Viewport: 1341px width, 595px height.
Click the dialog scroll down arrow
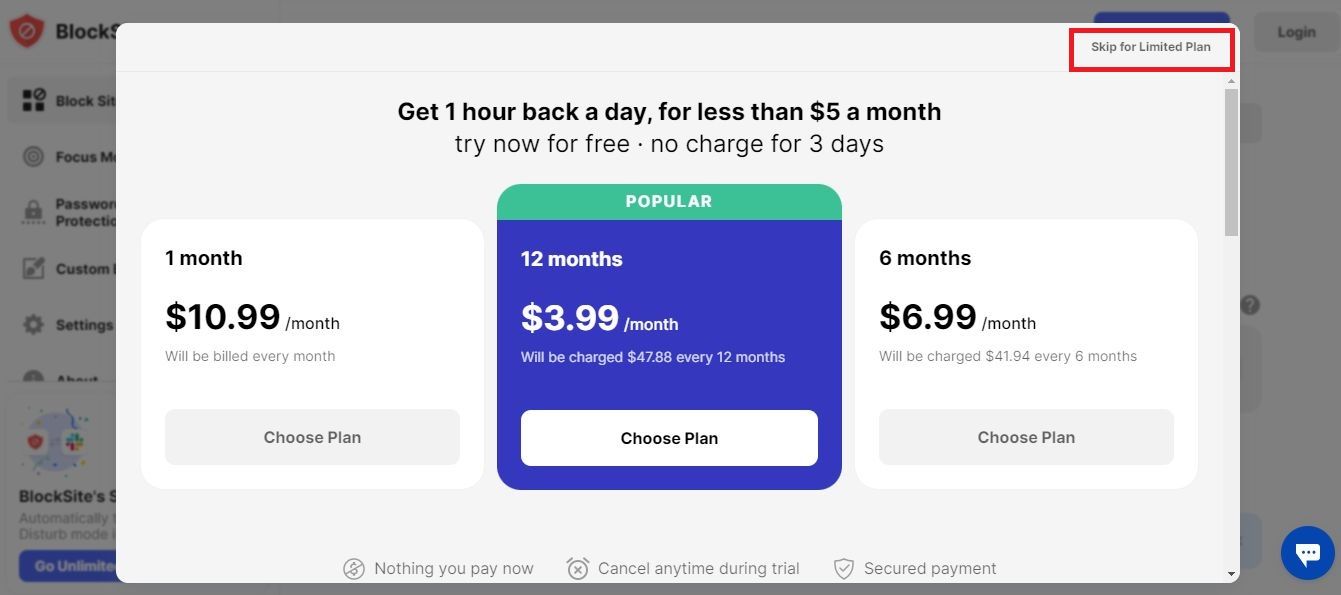1232,574
